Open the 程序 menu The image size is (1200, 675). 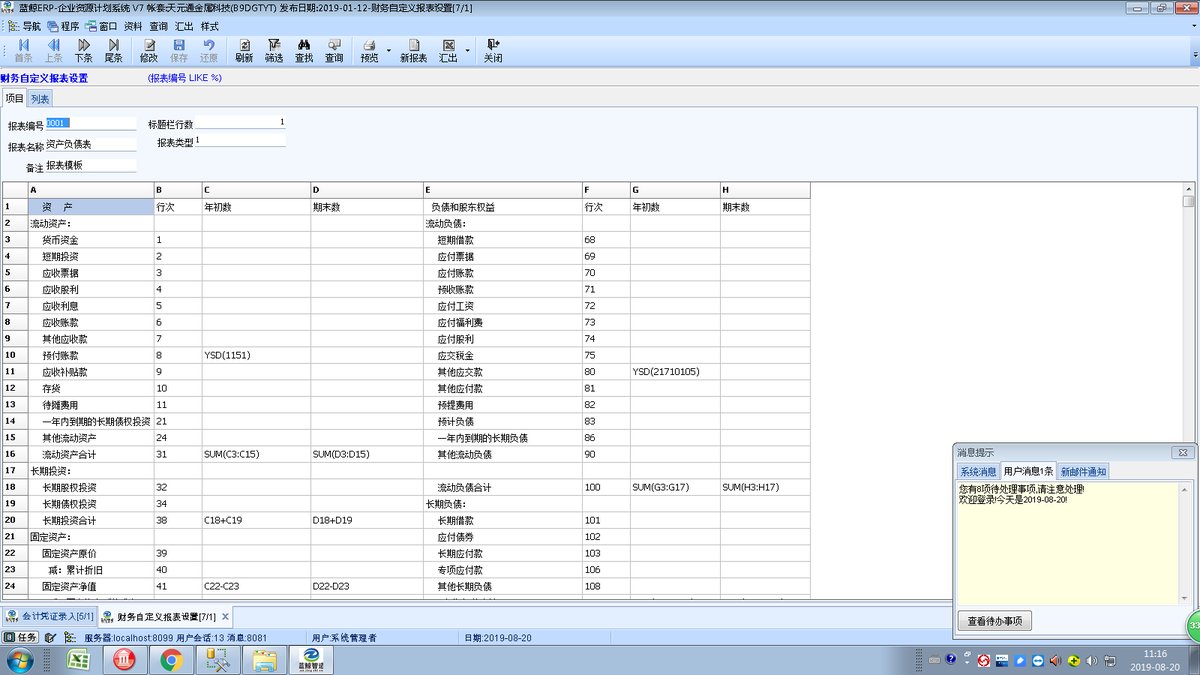(x=63, y=26)
